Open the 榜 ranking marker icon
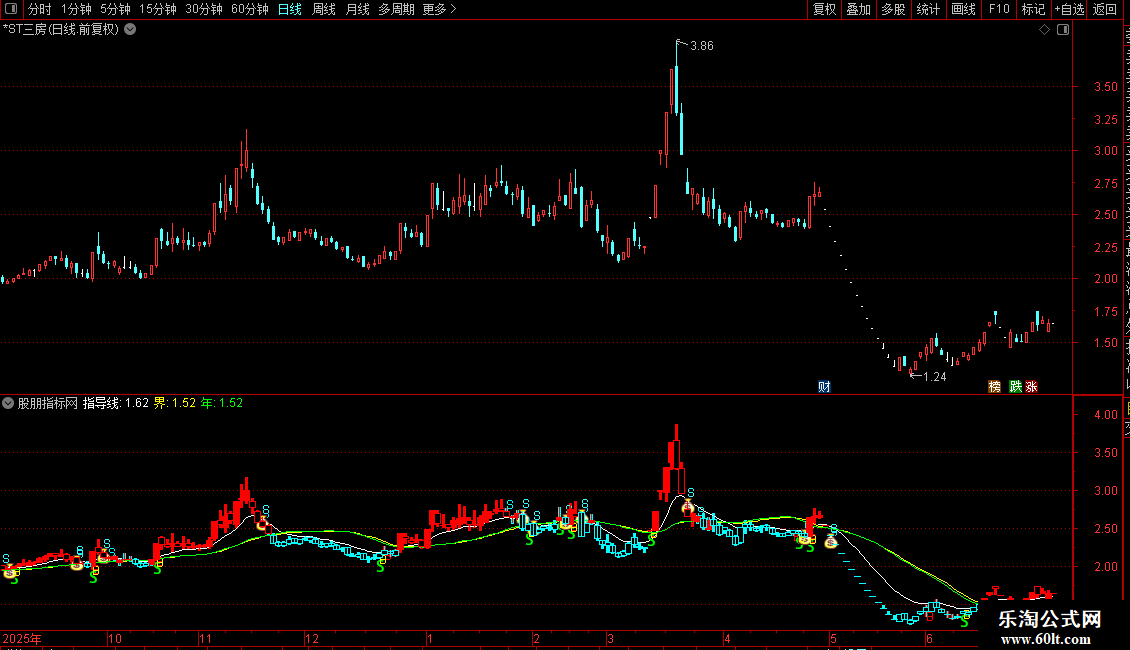 995,387
